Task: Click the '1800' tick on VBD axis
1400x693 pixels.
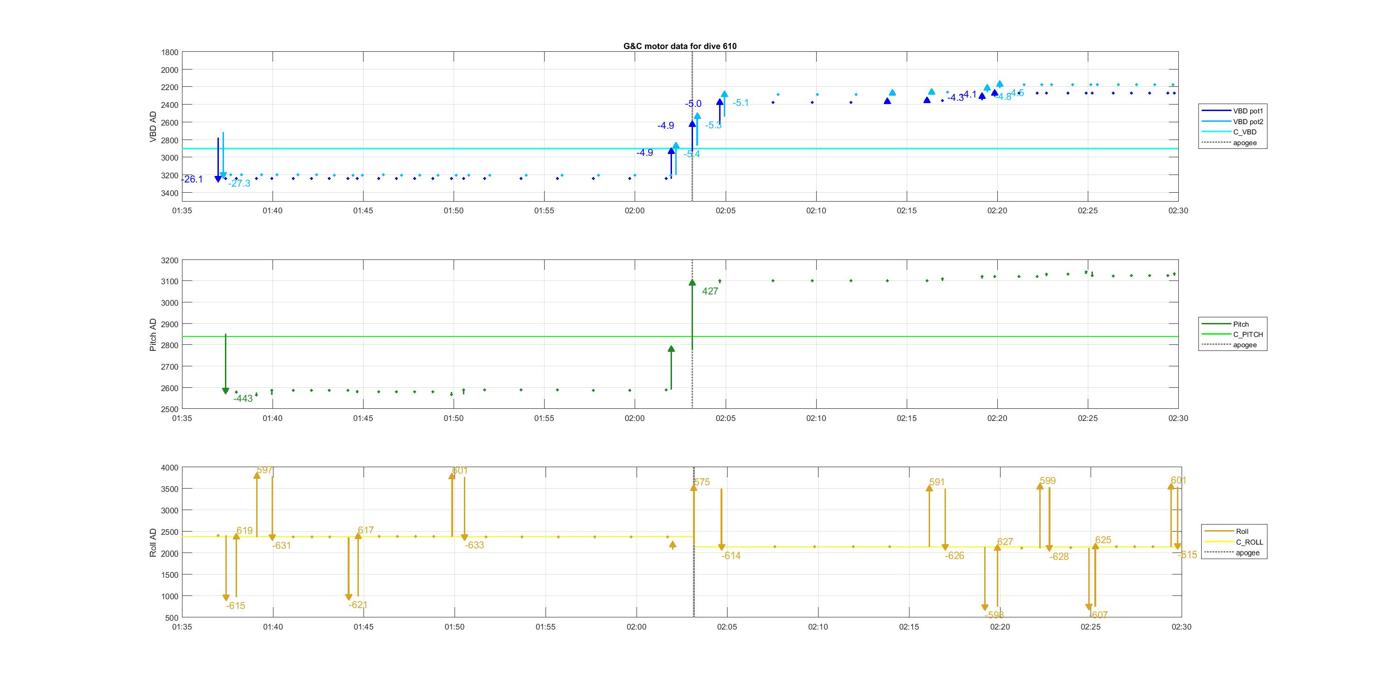Action: [x=170, y=52]
